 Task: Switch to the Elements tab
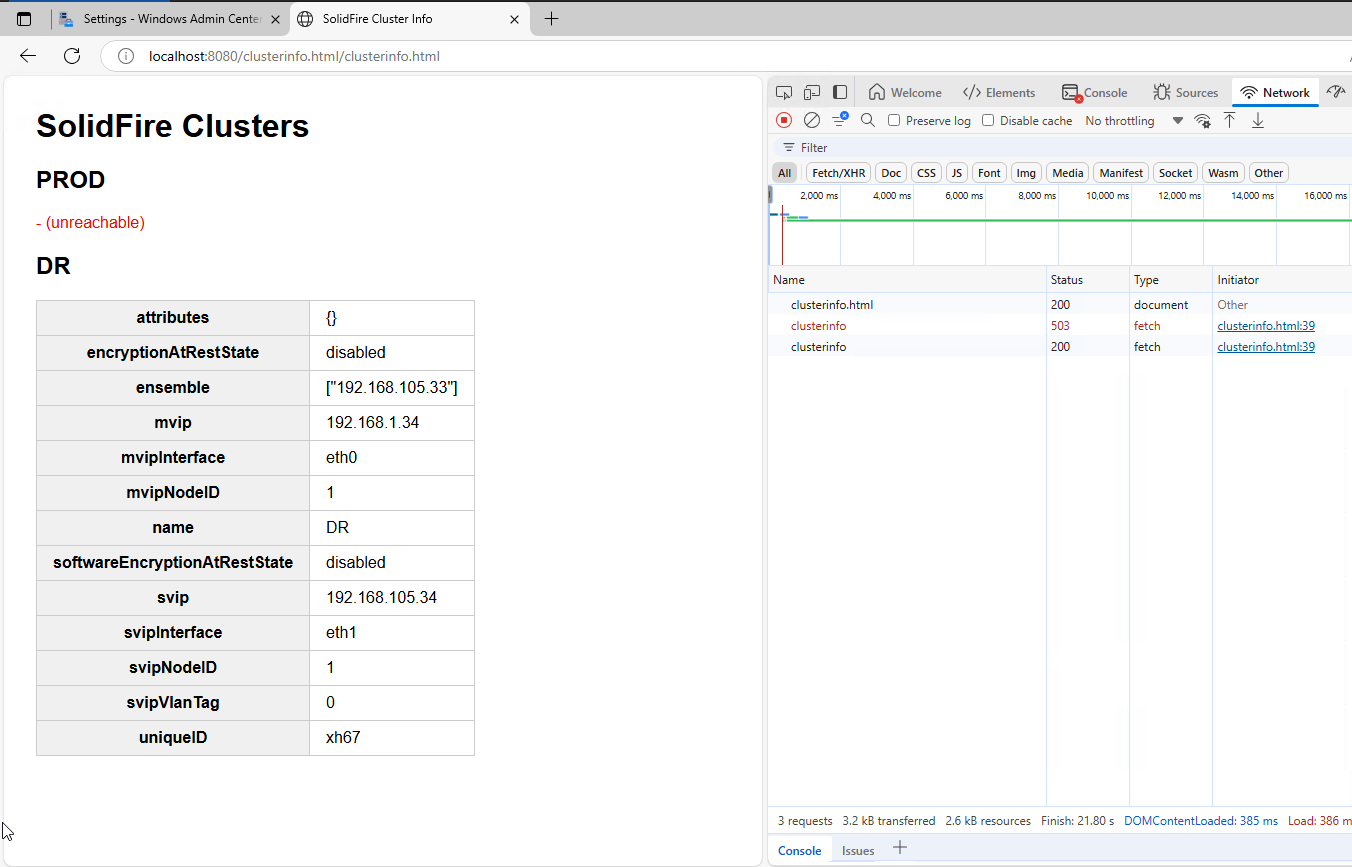999,92
